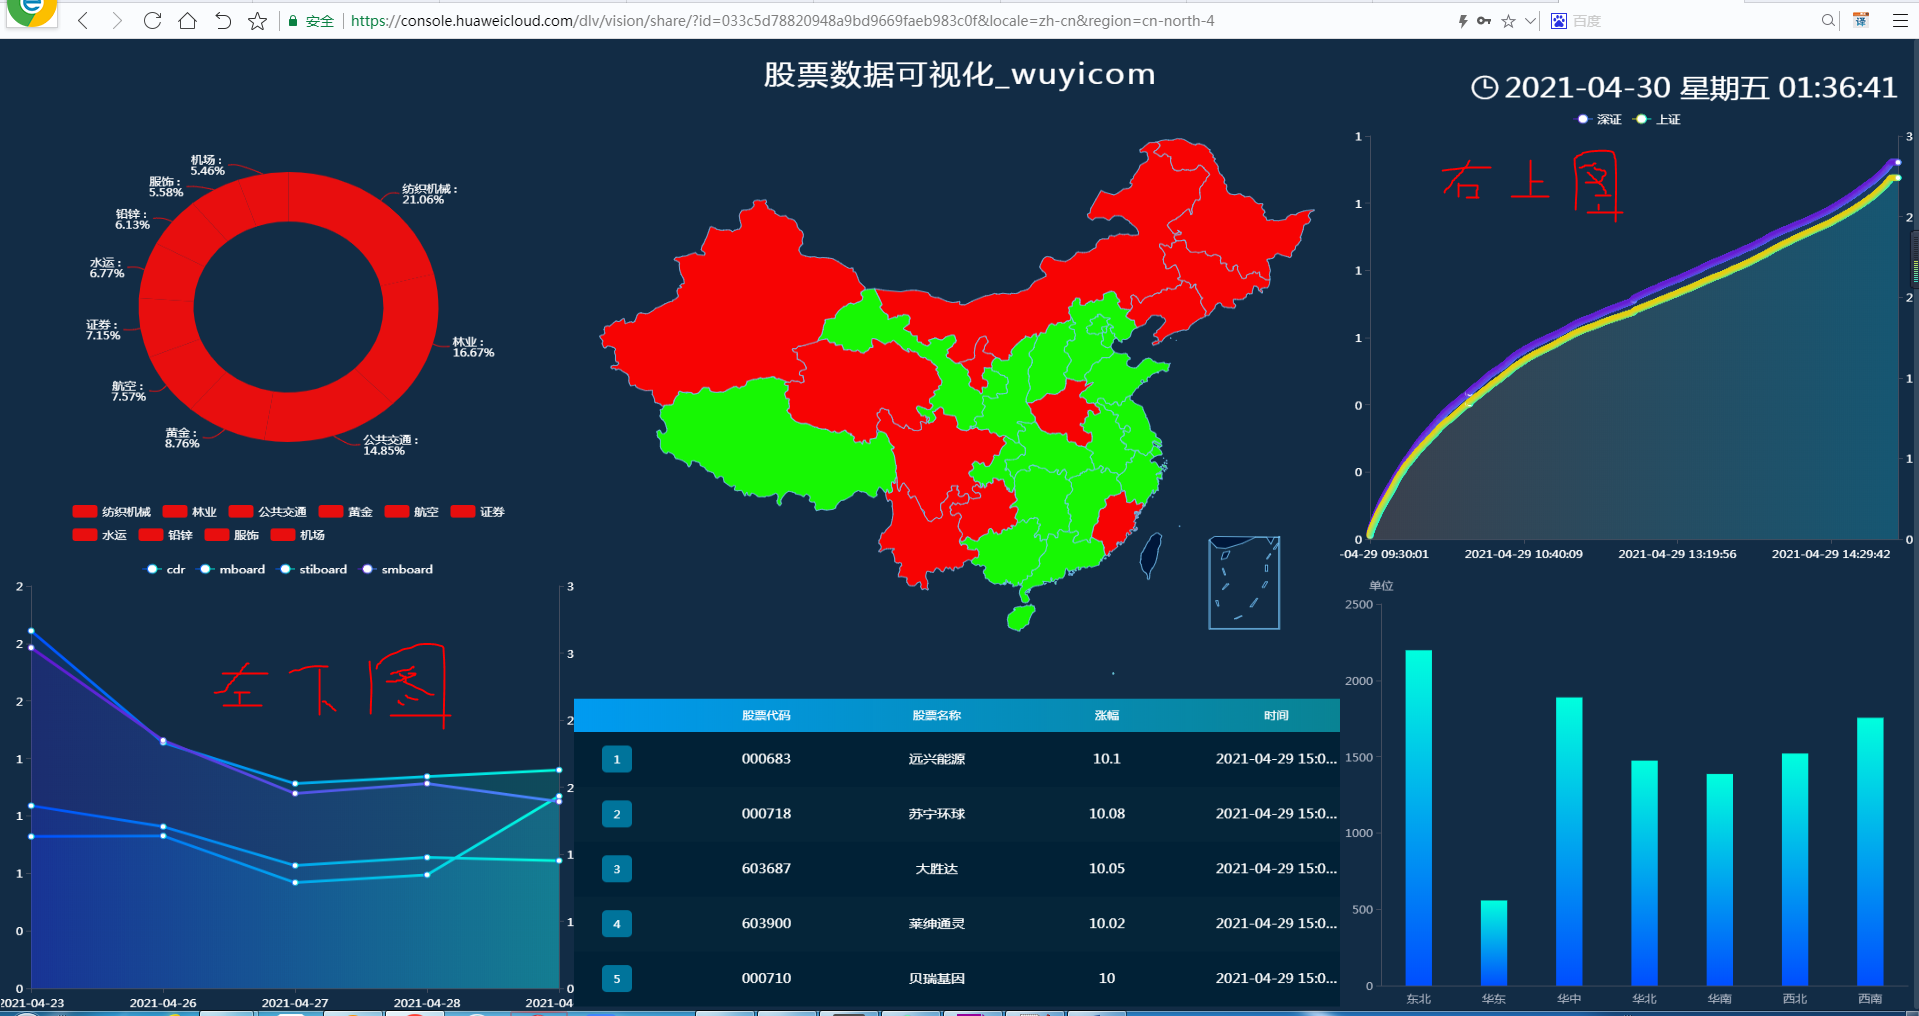Click the 华南 bar in the bar chart
This screenshot has width=1919, height=1016.
pos(1720,880)
